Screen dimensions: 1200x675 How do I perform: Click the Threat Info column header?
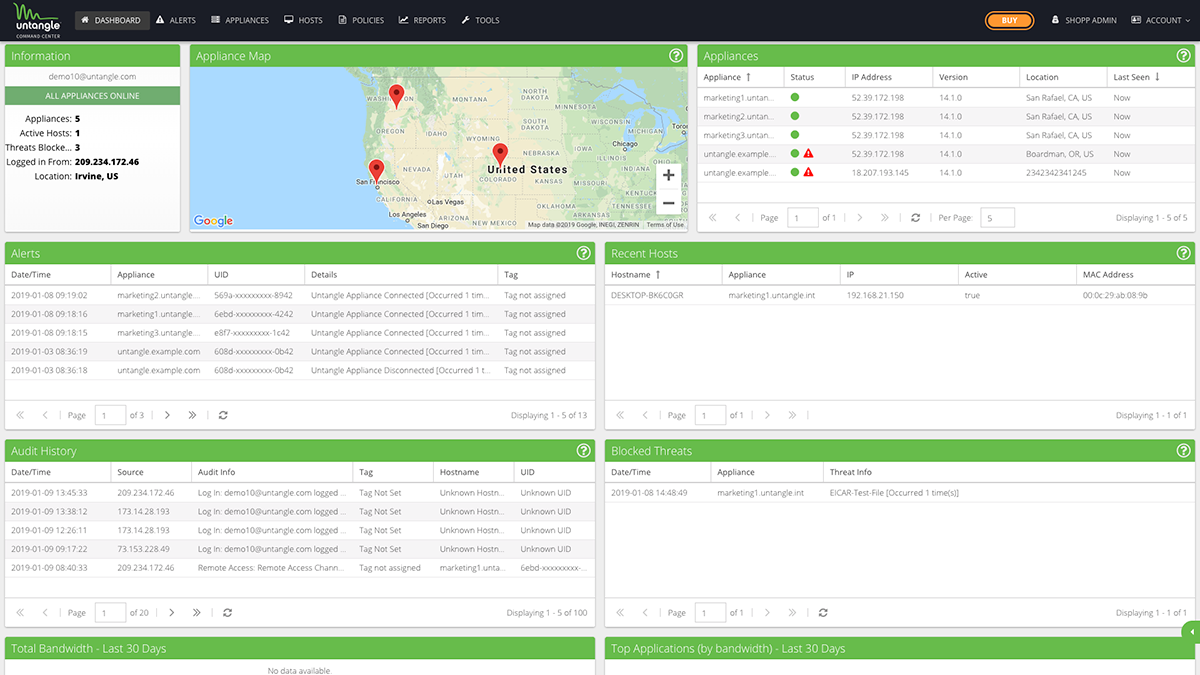[x=1009, y=472]
